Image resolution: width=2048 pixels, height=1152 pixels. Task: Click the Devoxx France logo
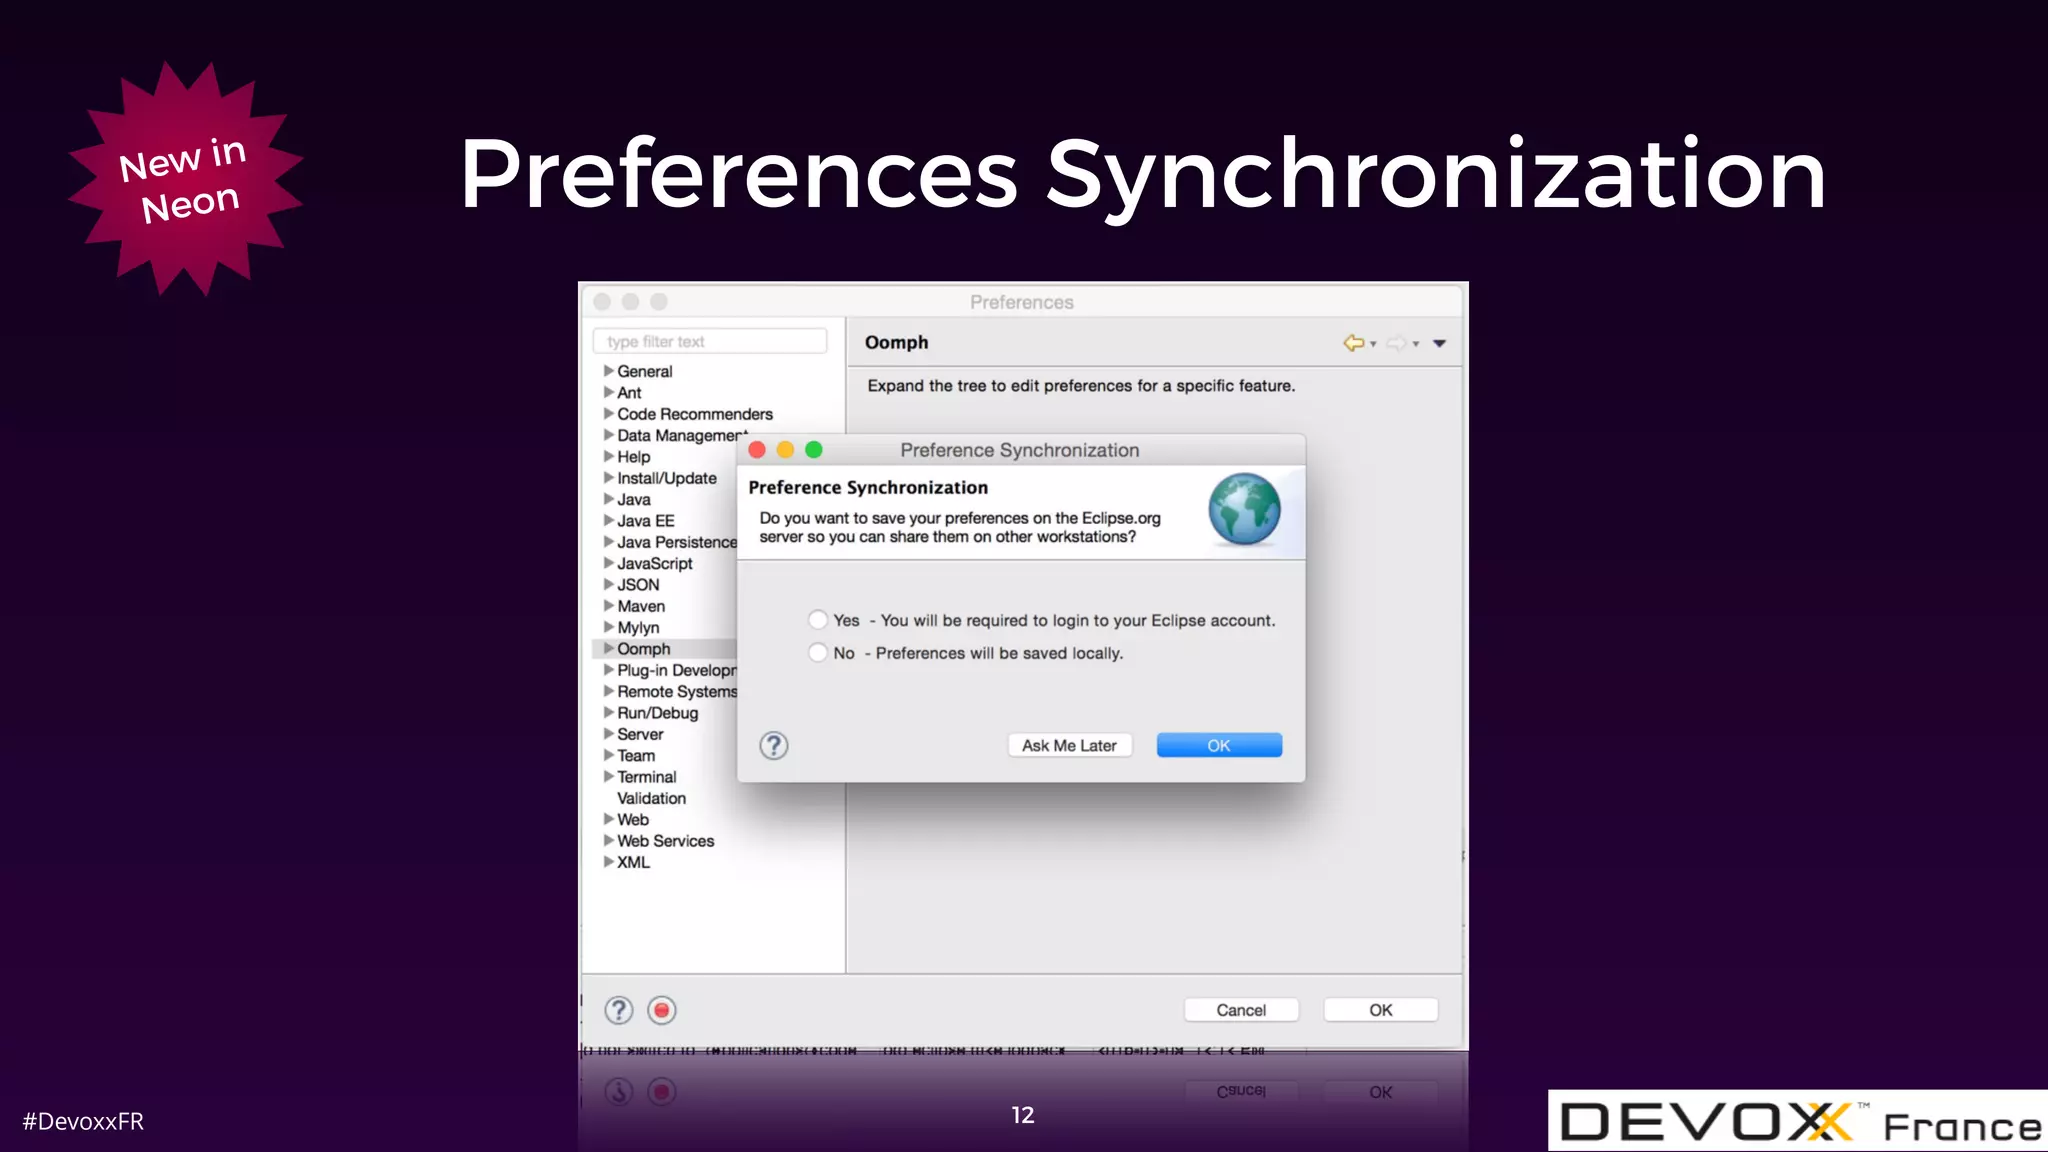(x=1798, y=1122)
